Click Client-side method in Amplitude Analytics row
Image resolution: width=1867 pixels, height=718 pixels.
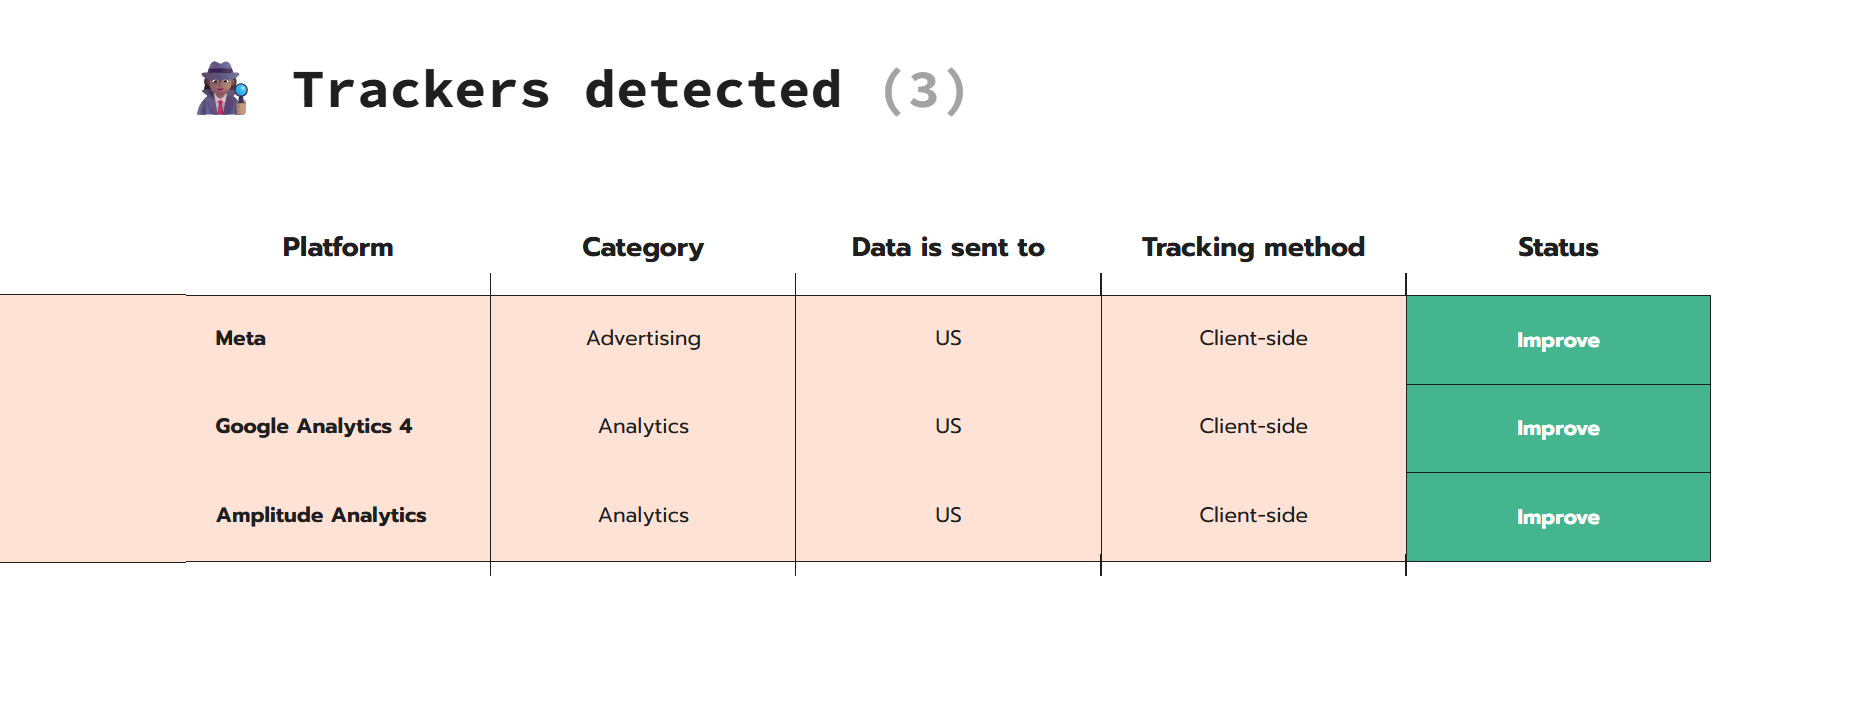(x=1253, y=515)
